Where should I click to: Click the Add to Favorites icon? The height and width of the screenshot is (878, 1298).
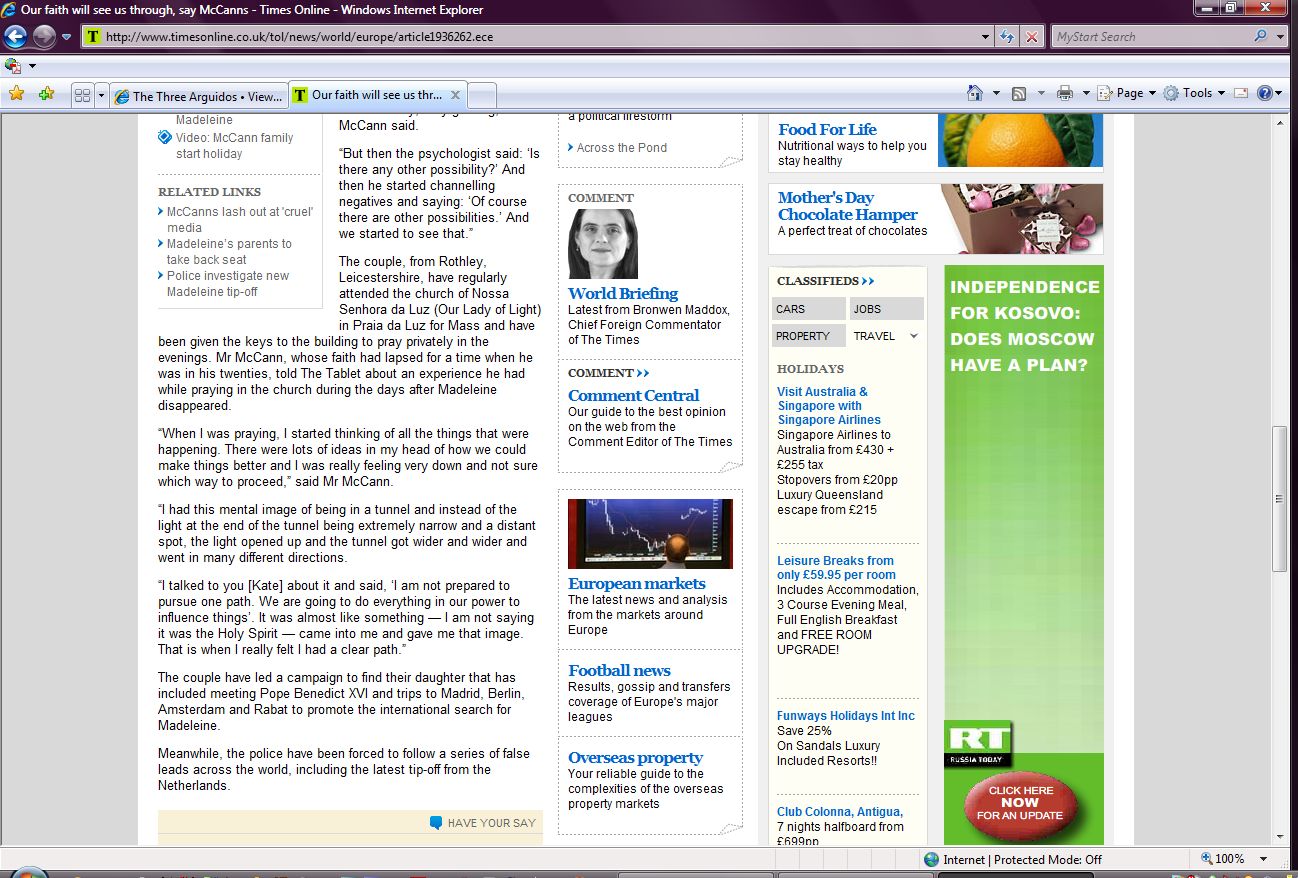[x=46, y=94]
